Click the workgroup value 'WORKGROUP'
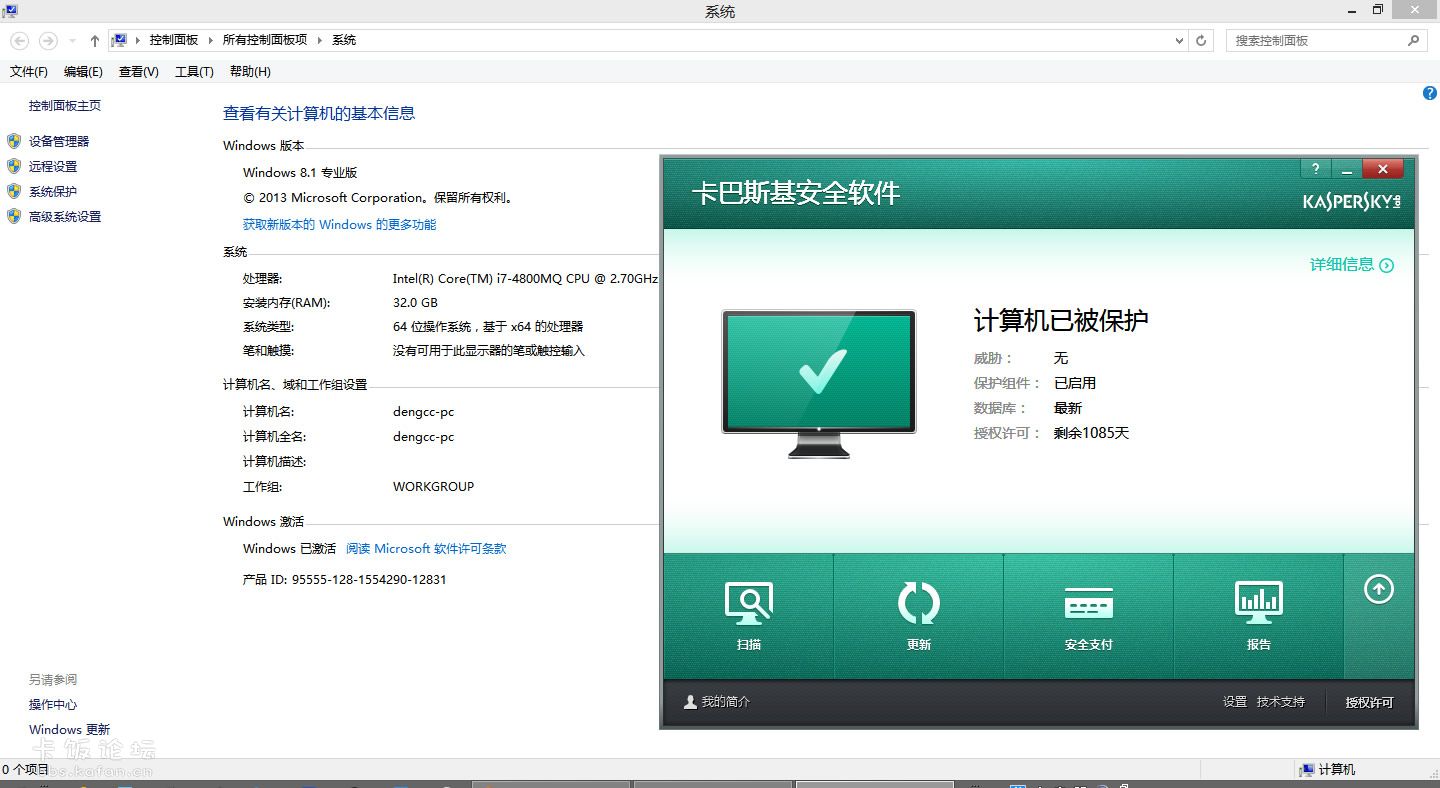 pos(434,487)
